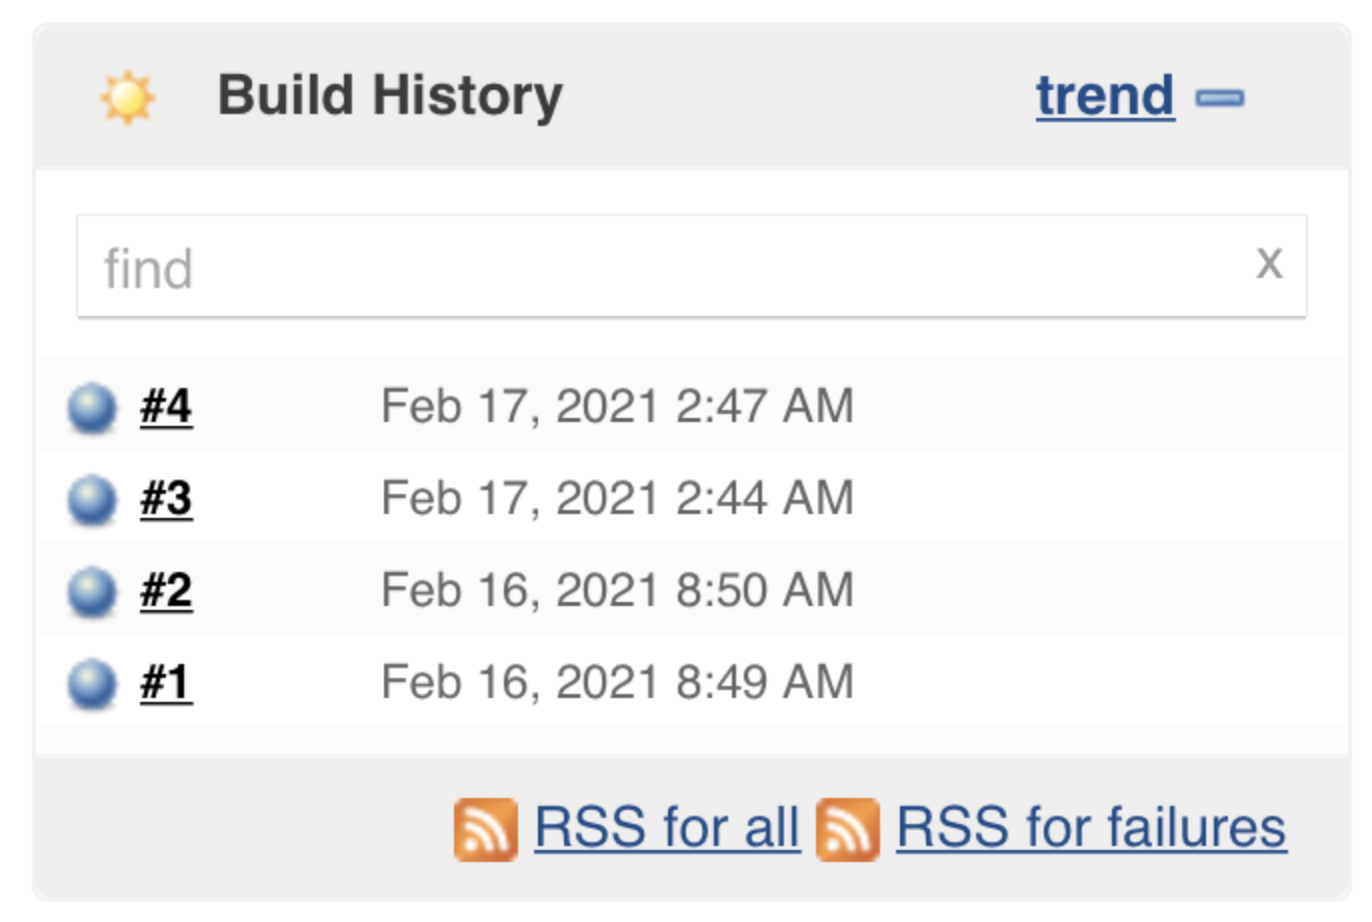Click the orange RSS icon for failures

click(847, 829)
